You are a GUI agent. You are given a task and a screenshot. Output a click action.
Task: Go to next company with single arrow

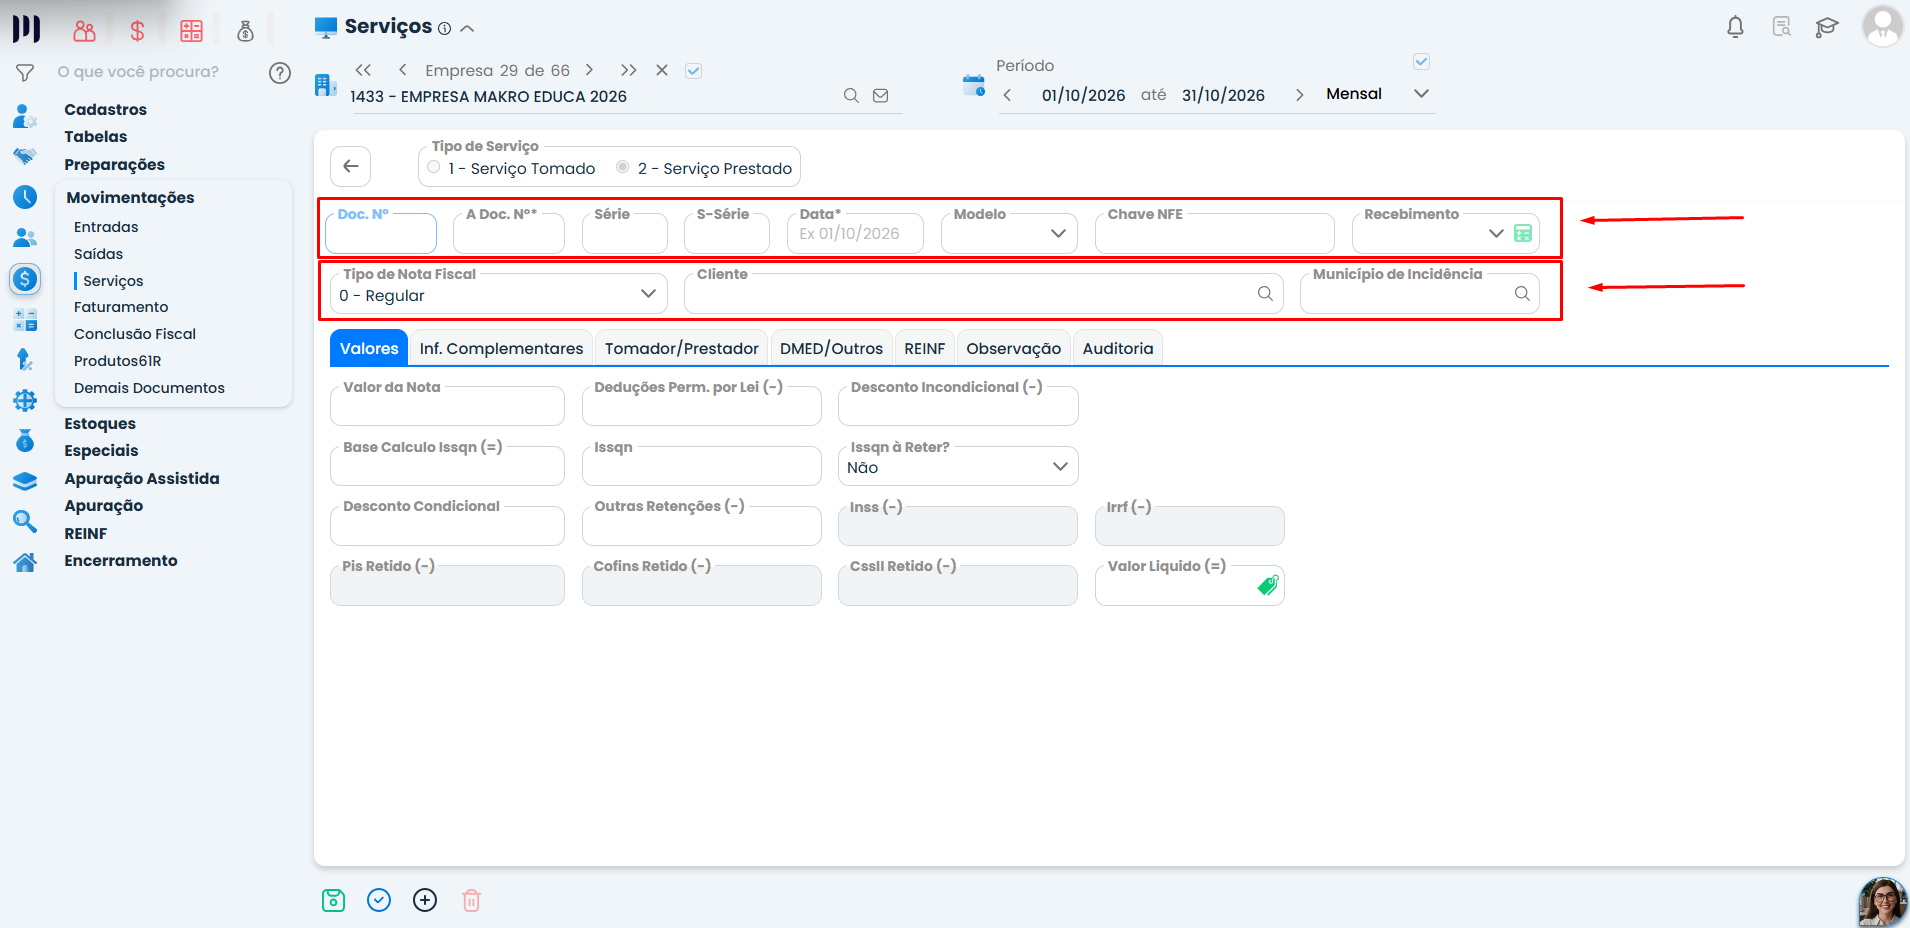[589, 70]
